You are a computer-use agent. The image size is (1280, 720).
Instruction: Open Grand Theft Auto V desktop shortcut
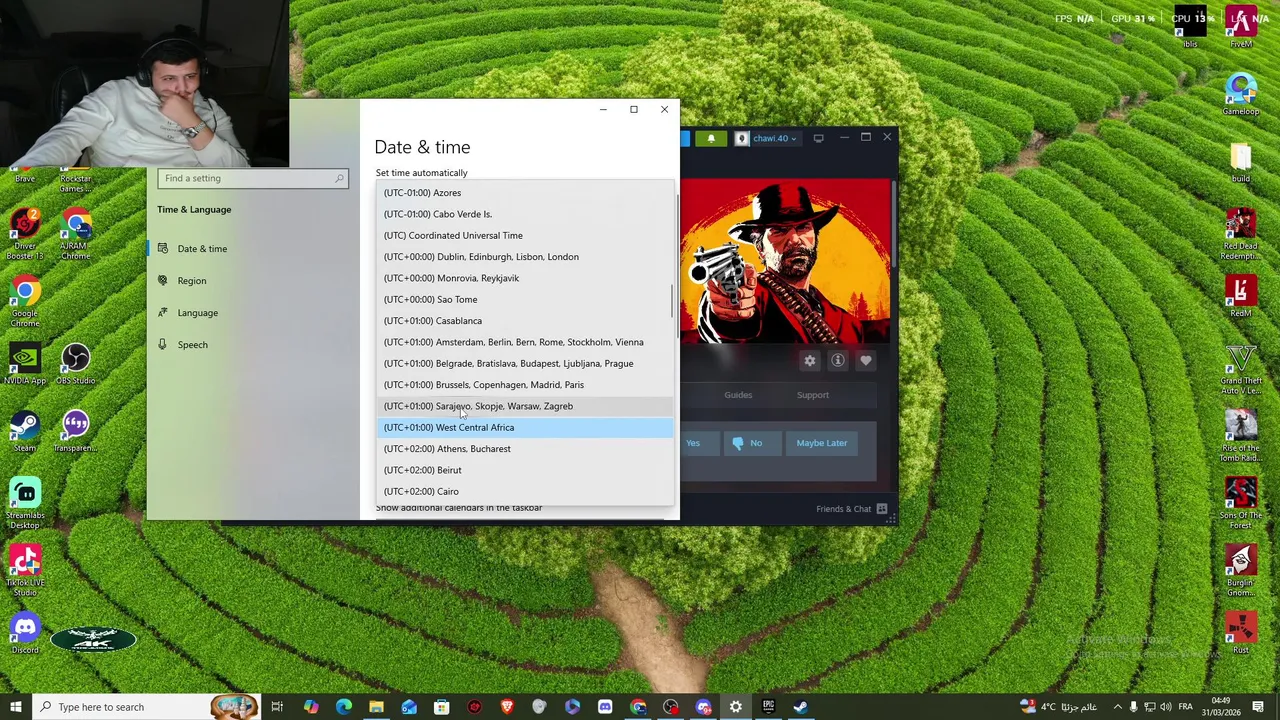pos(1241,368)
